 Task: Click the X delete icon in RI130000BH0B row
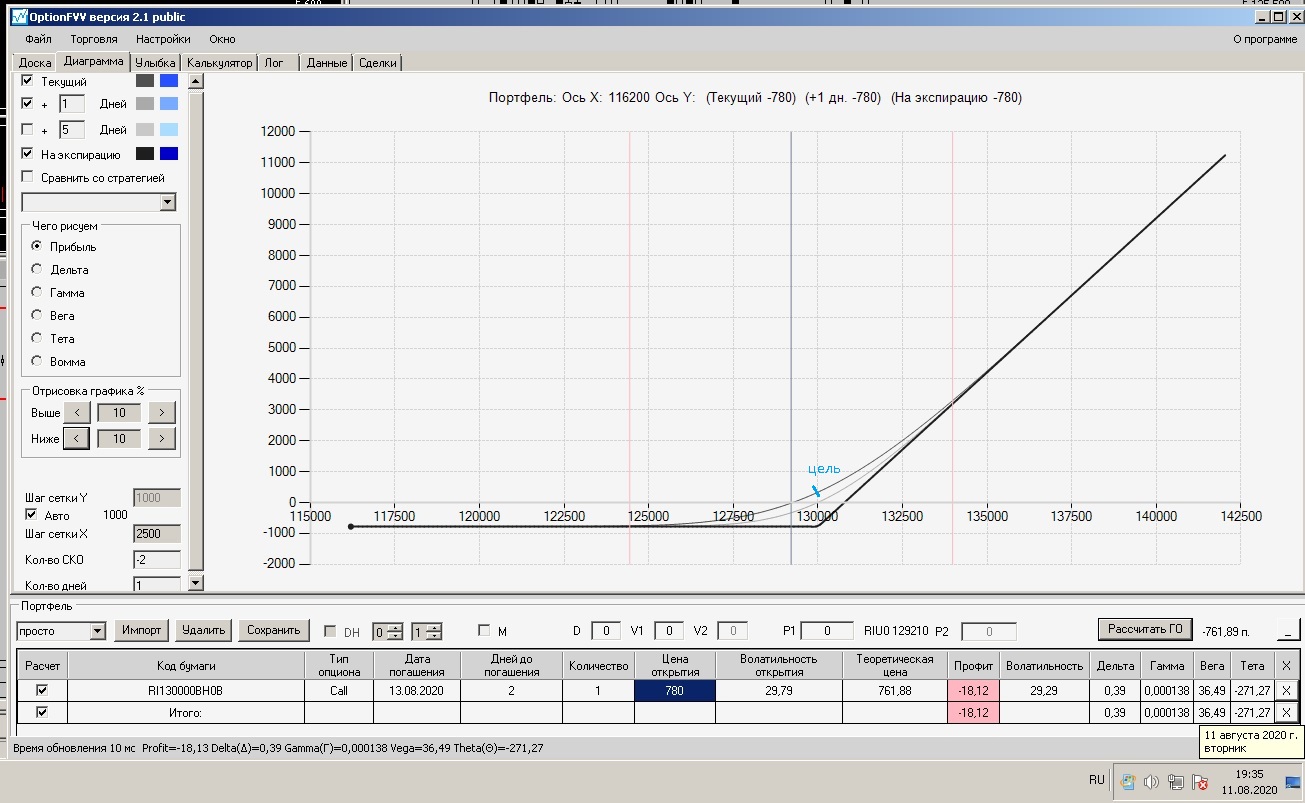(1286, 690)
